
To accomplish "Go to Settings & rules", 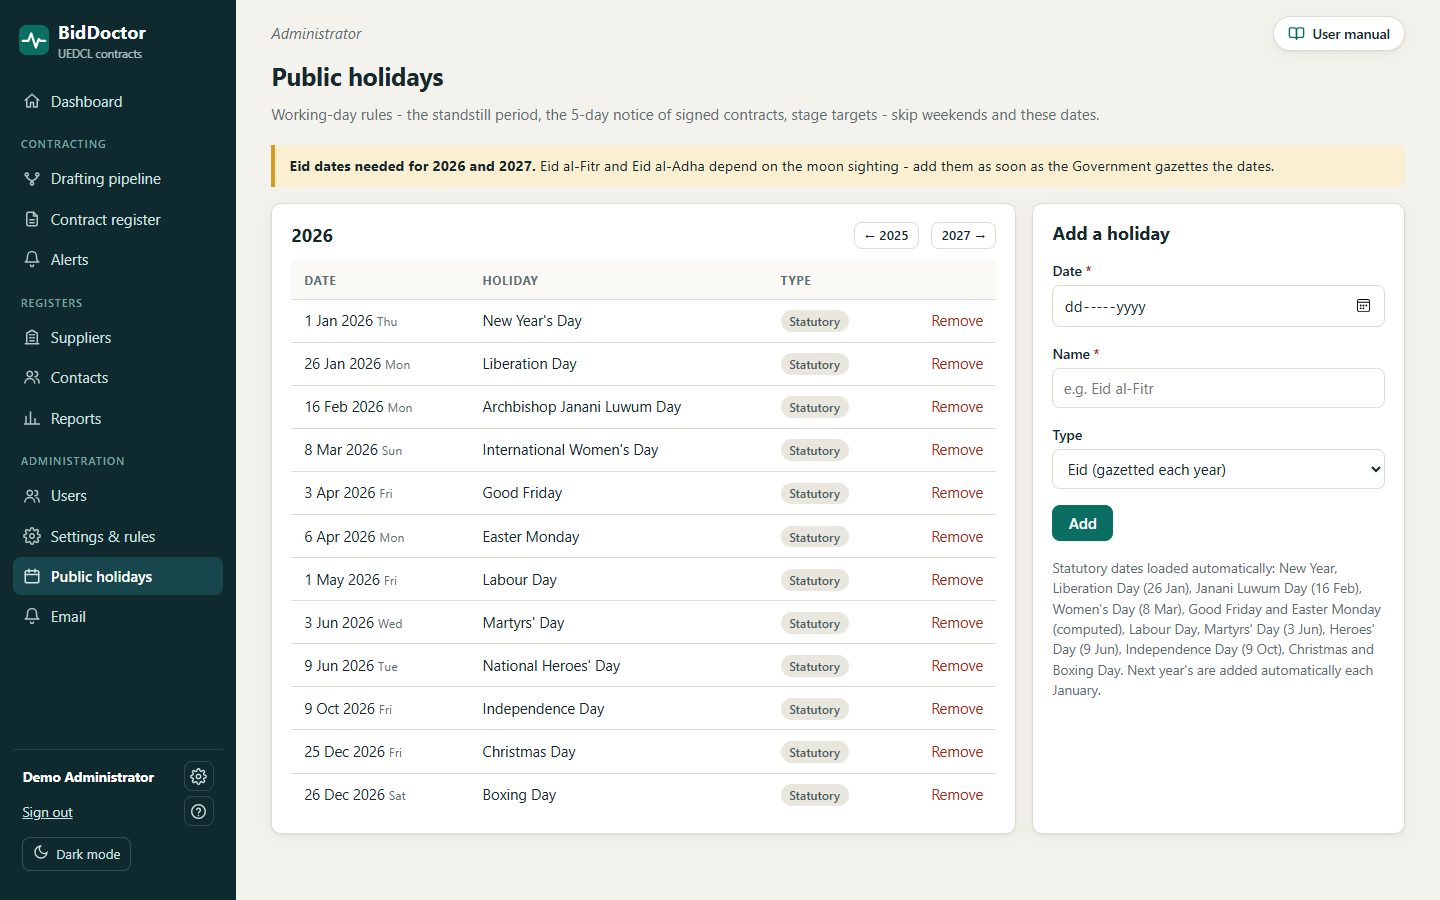I will [118, 536].
